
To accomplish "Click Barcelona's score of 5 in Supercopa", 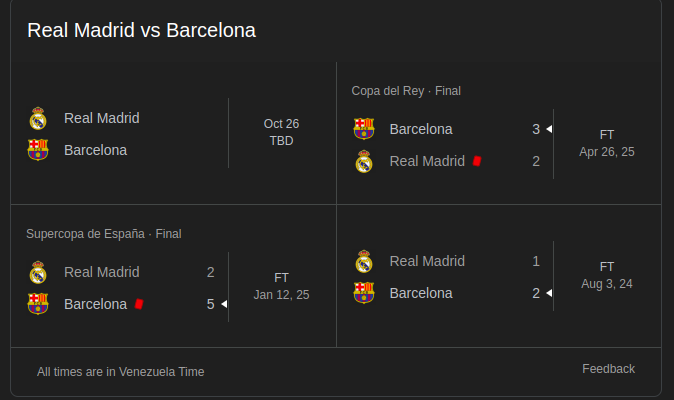I will coord(211,304).
